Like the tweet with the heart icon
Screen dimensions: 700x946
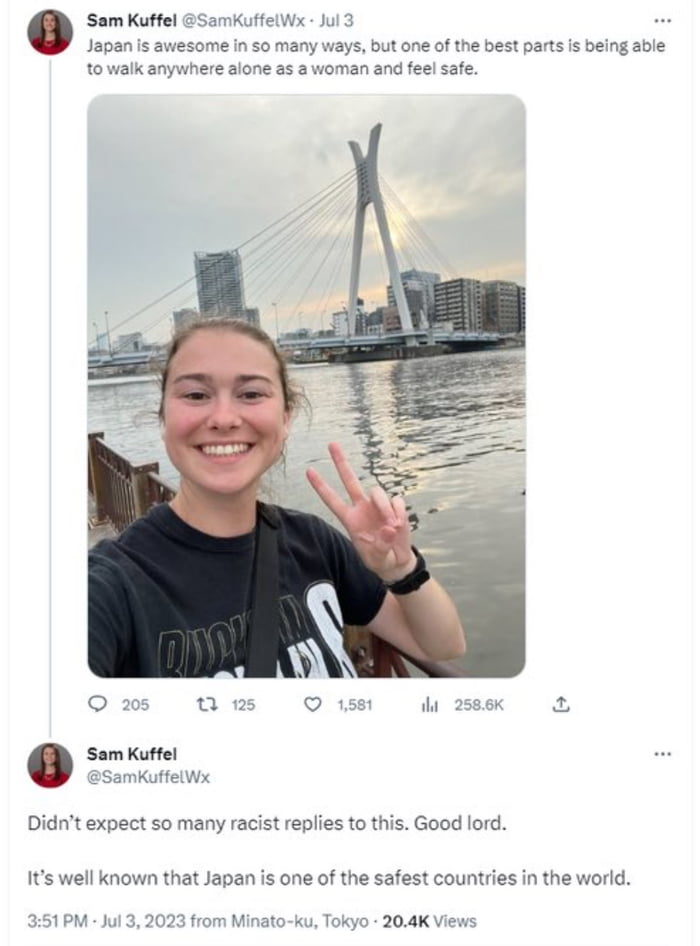coord(313,704)
